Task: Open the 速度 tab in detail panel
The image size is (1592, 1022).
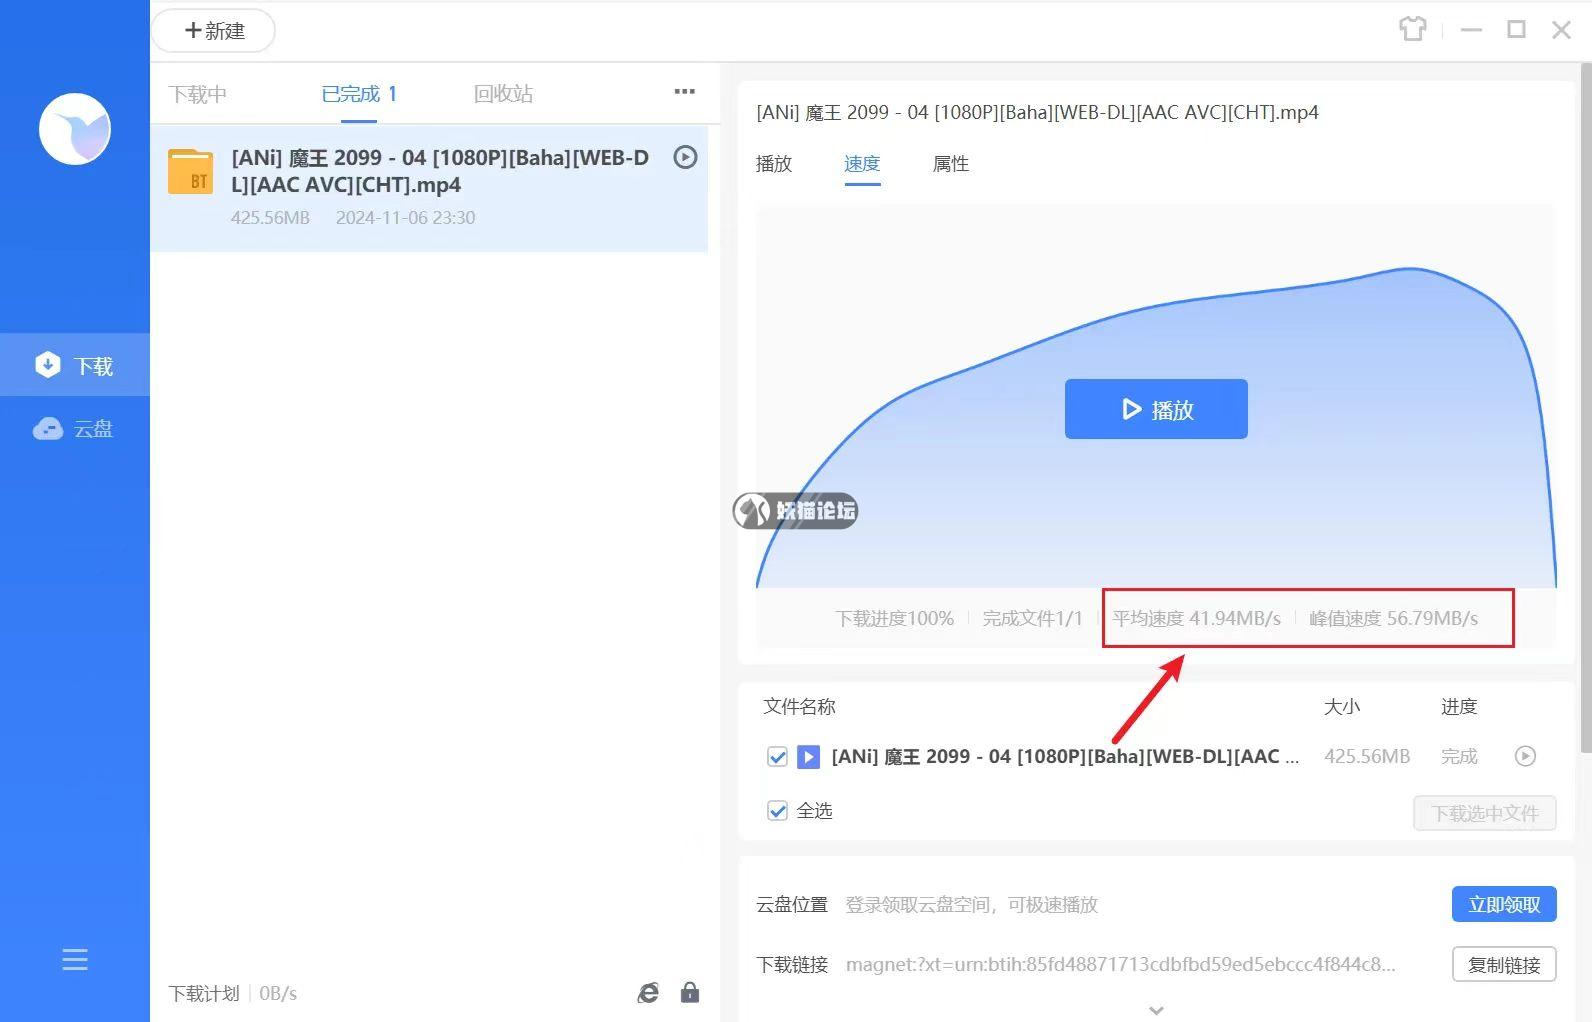Action: (862, 164)
